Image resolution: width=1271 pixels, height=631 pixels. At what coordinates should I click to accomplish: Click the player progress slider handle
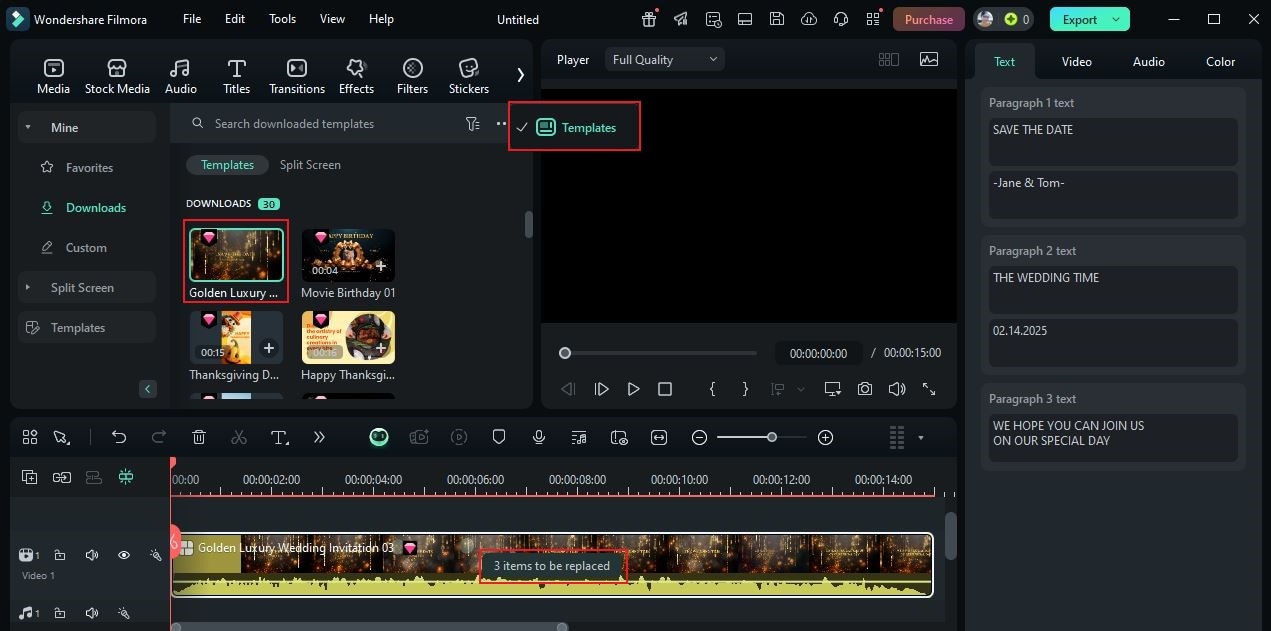[565, 353]
